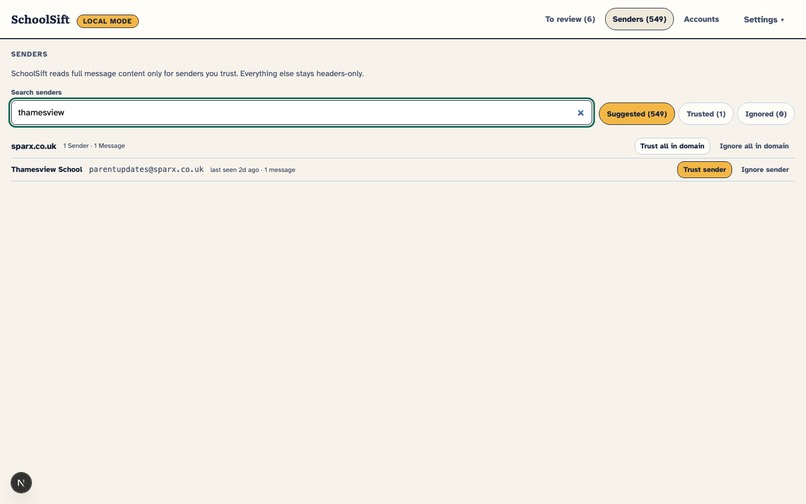
Task: Click the SENDERS section heading
Action: [29, 54]
